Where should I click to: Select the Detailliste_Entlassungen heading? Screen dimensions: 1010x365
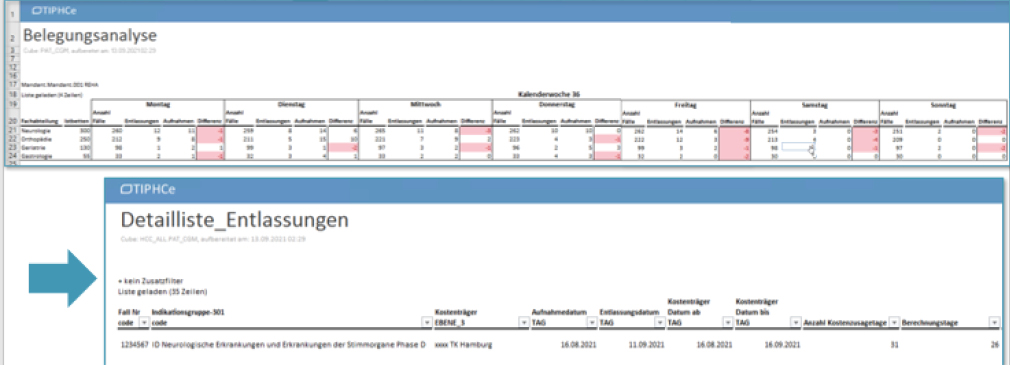tap(234, 220)
